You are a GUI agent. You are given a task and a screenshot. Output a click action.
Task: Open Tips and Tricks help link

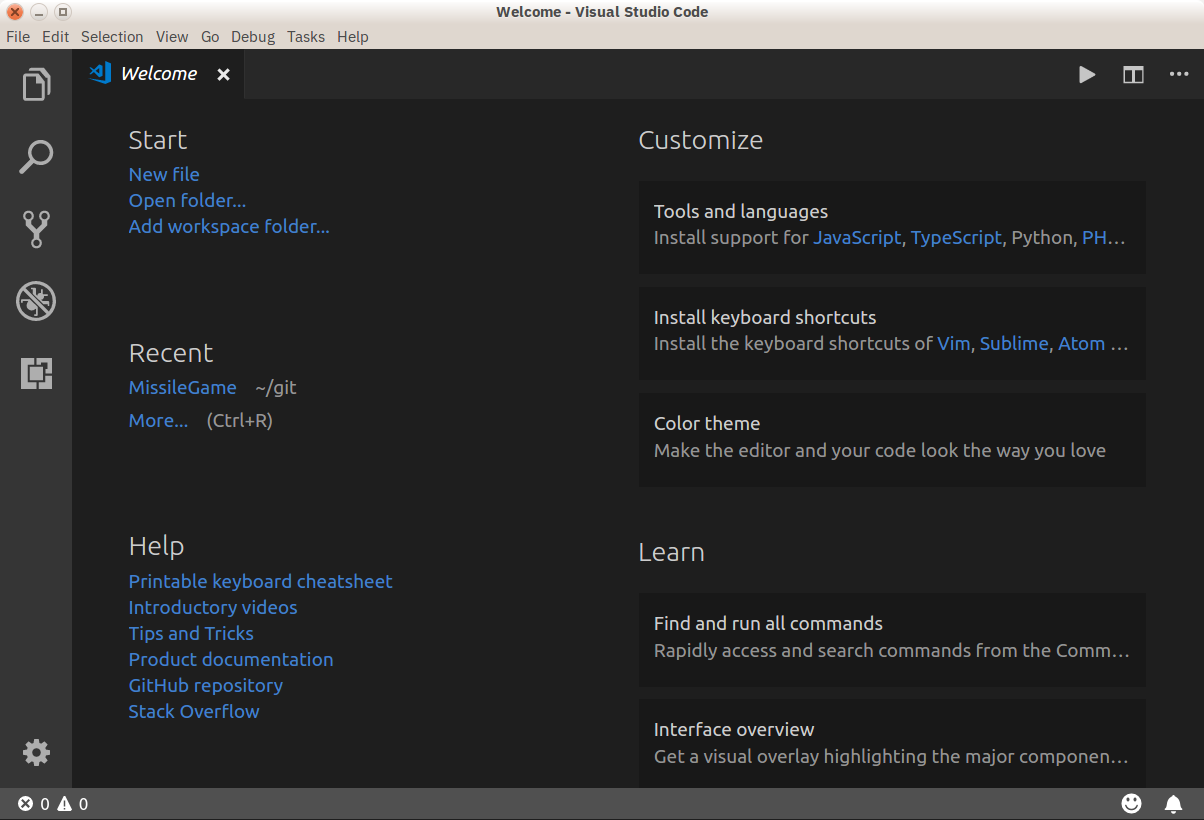pyautogui.click(x=191, y=633)
